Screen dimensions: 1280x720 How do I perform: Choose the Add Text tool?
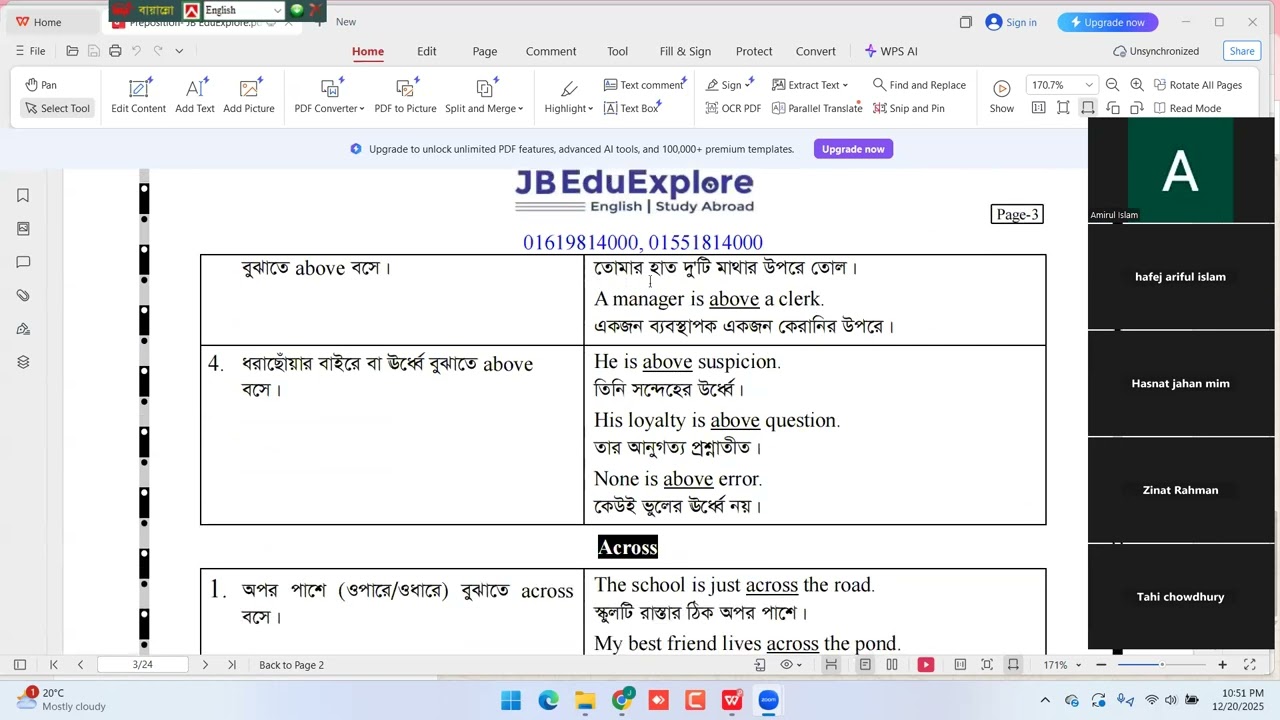pos(195,96)
